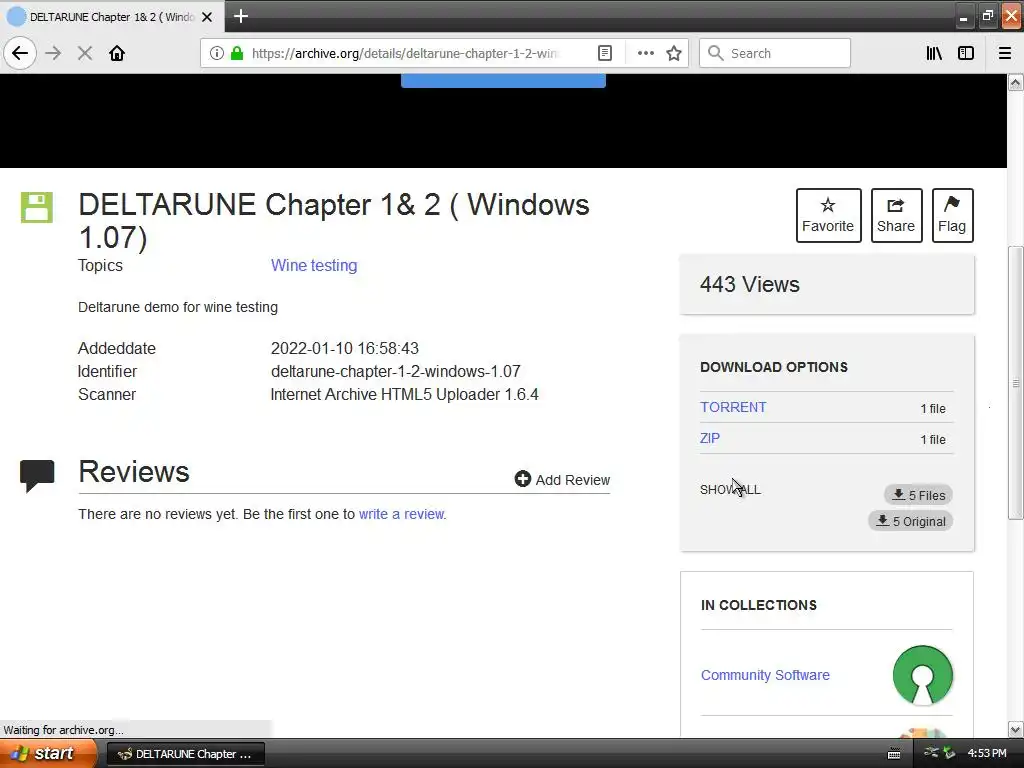
Task: Restore the browser window size button
Action: click(x=987, y=16)
